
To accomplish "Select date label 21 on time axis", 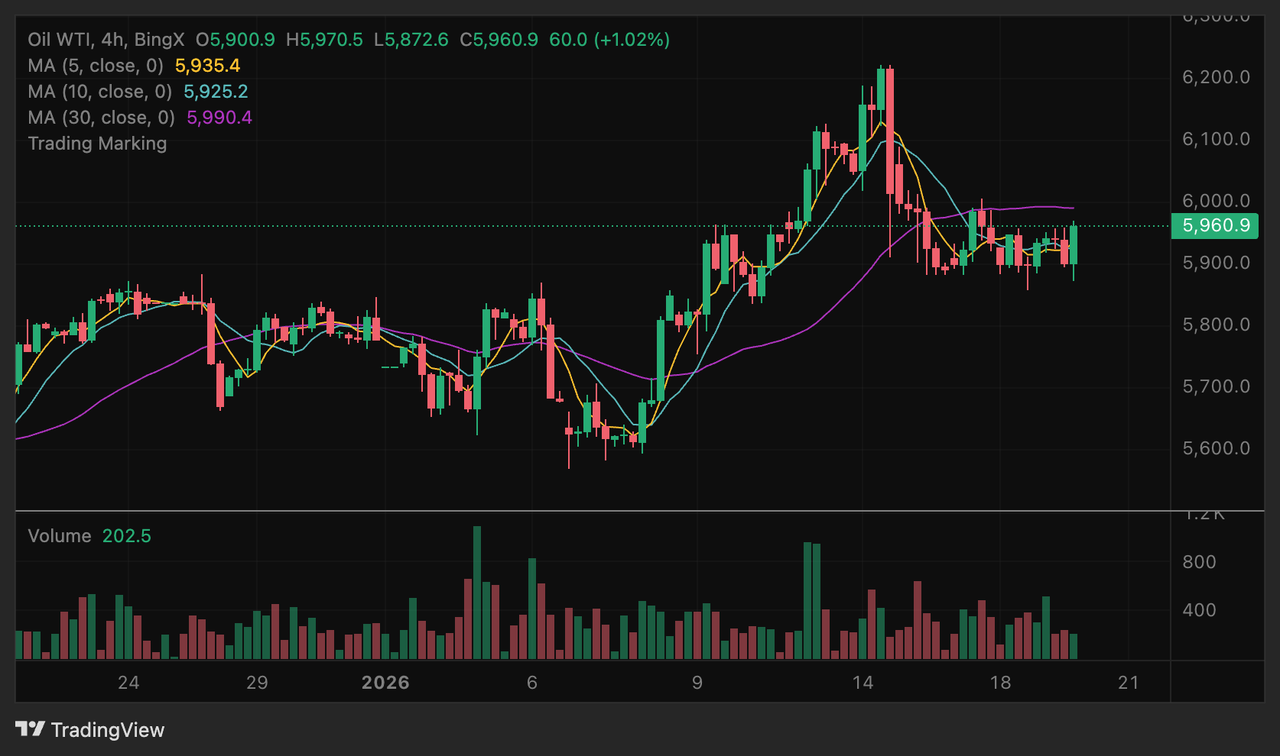I will pyautogui.click(x=1128, y=683).
